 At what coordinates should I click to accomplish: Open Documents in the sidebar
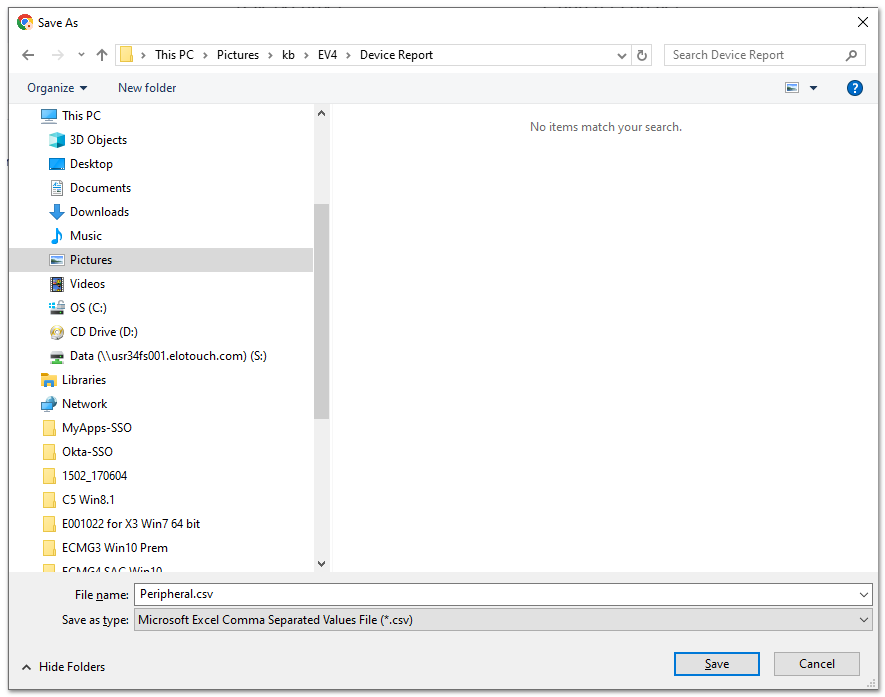[100, 188]
